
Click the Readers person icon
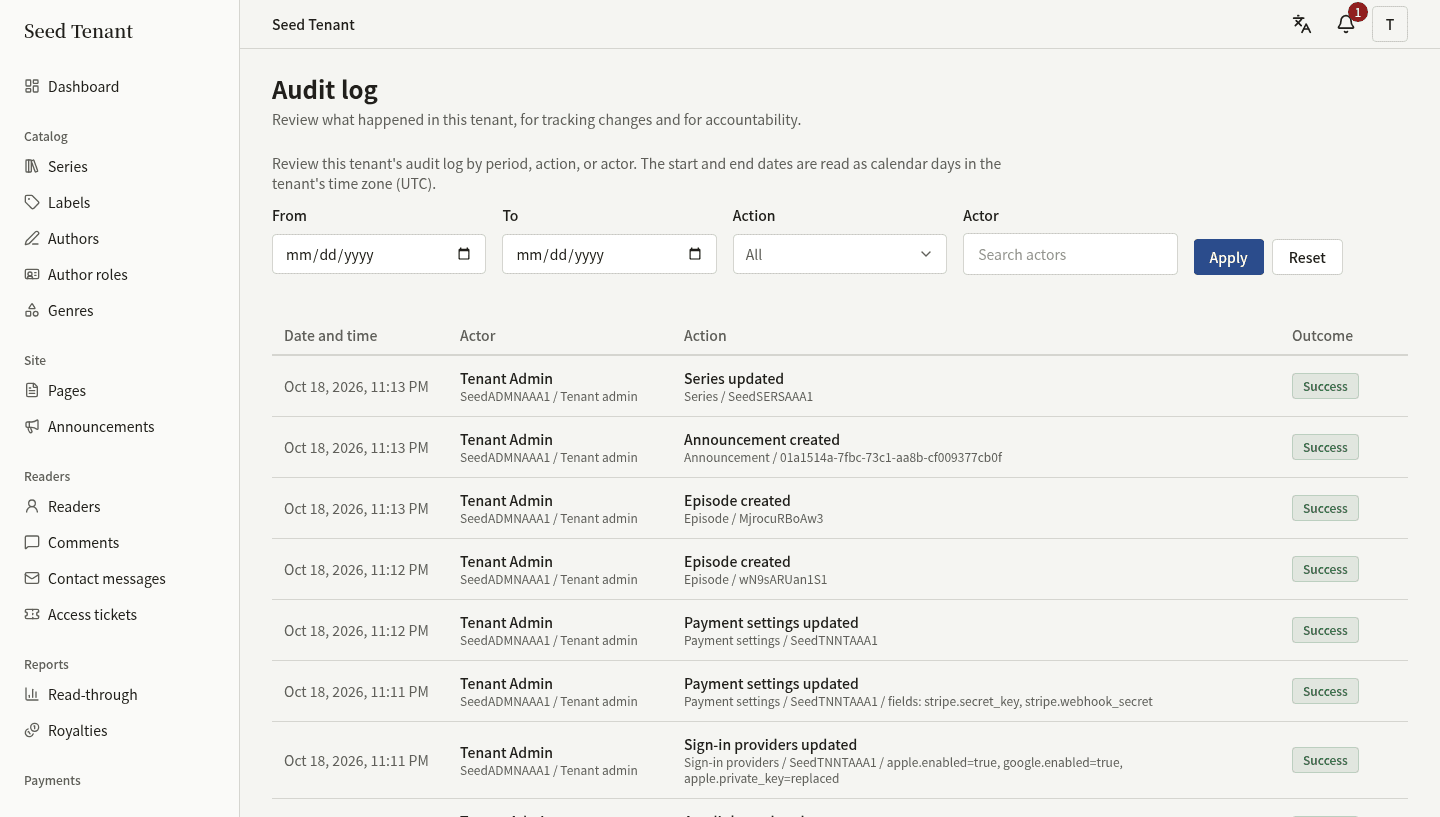[32, 506]
